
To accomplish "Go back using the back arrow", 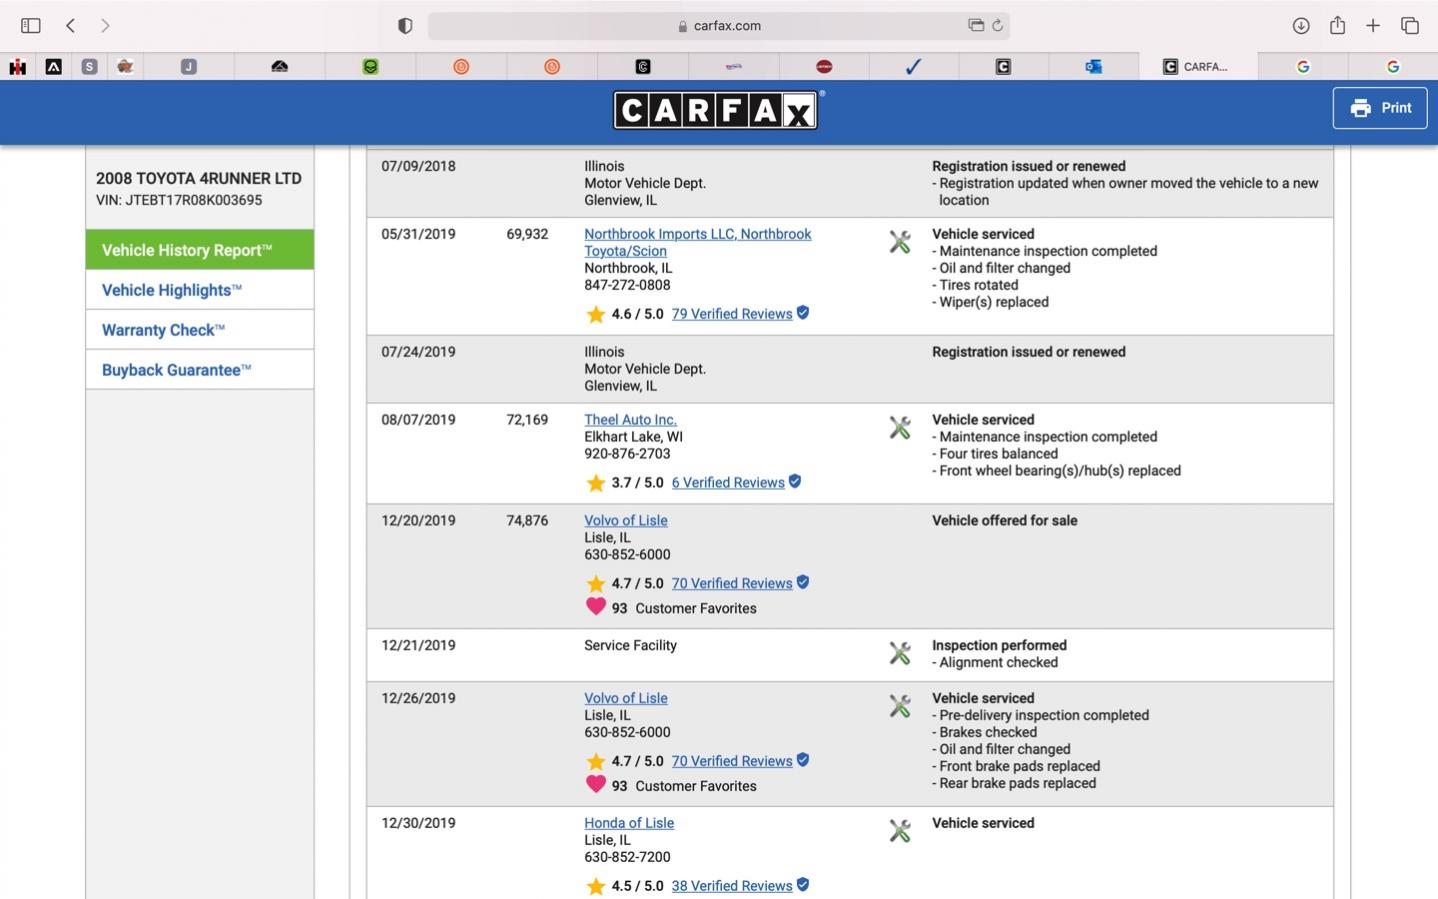I will 70,26.
